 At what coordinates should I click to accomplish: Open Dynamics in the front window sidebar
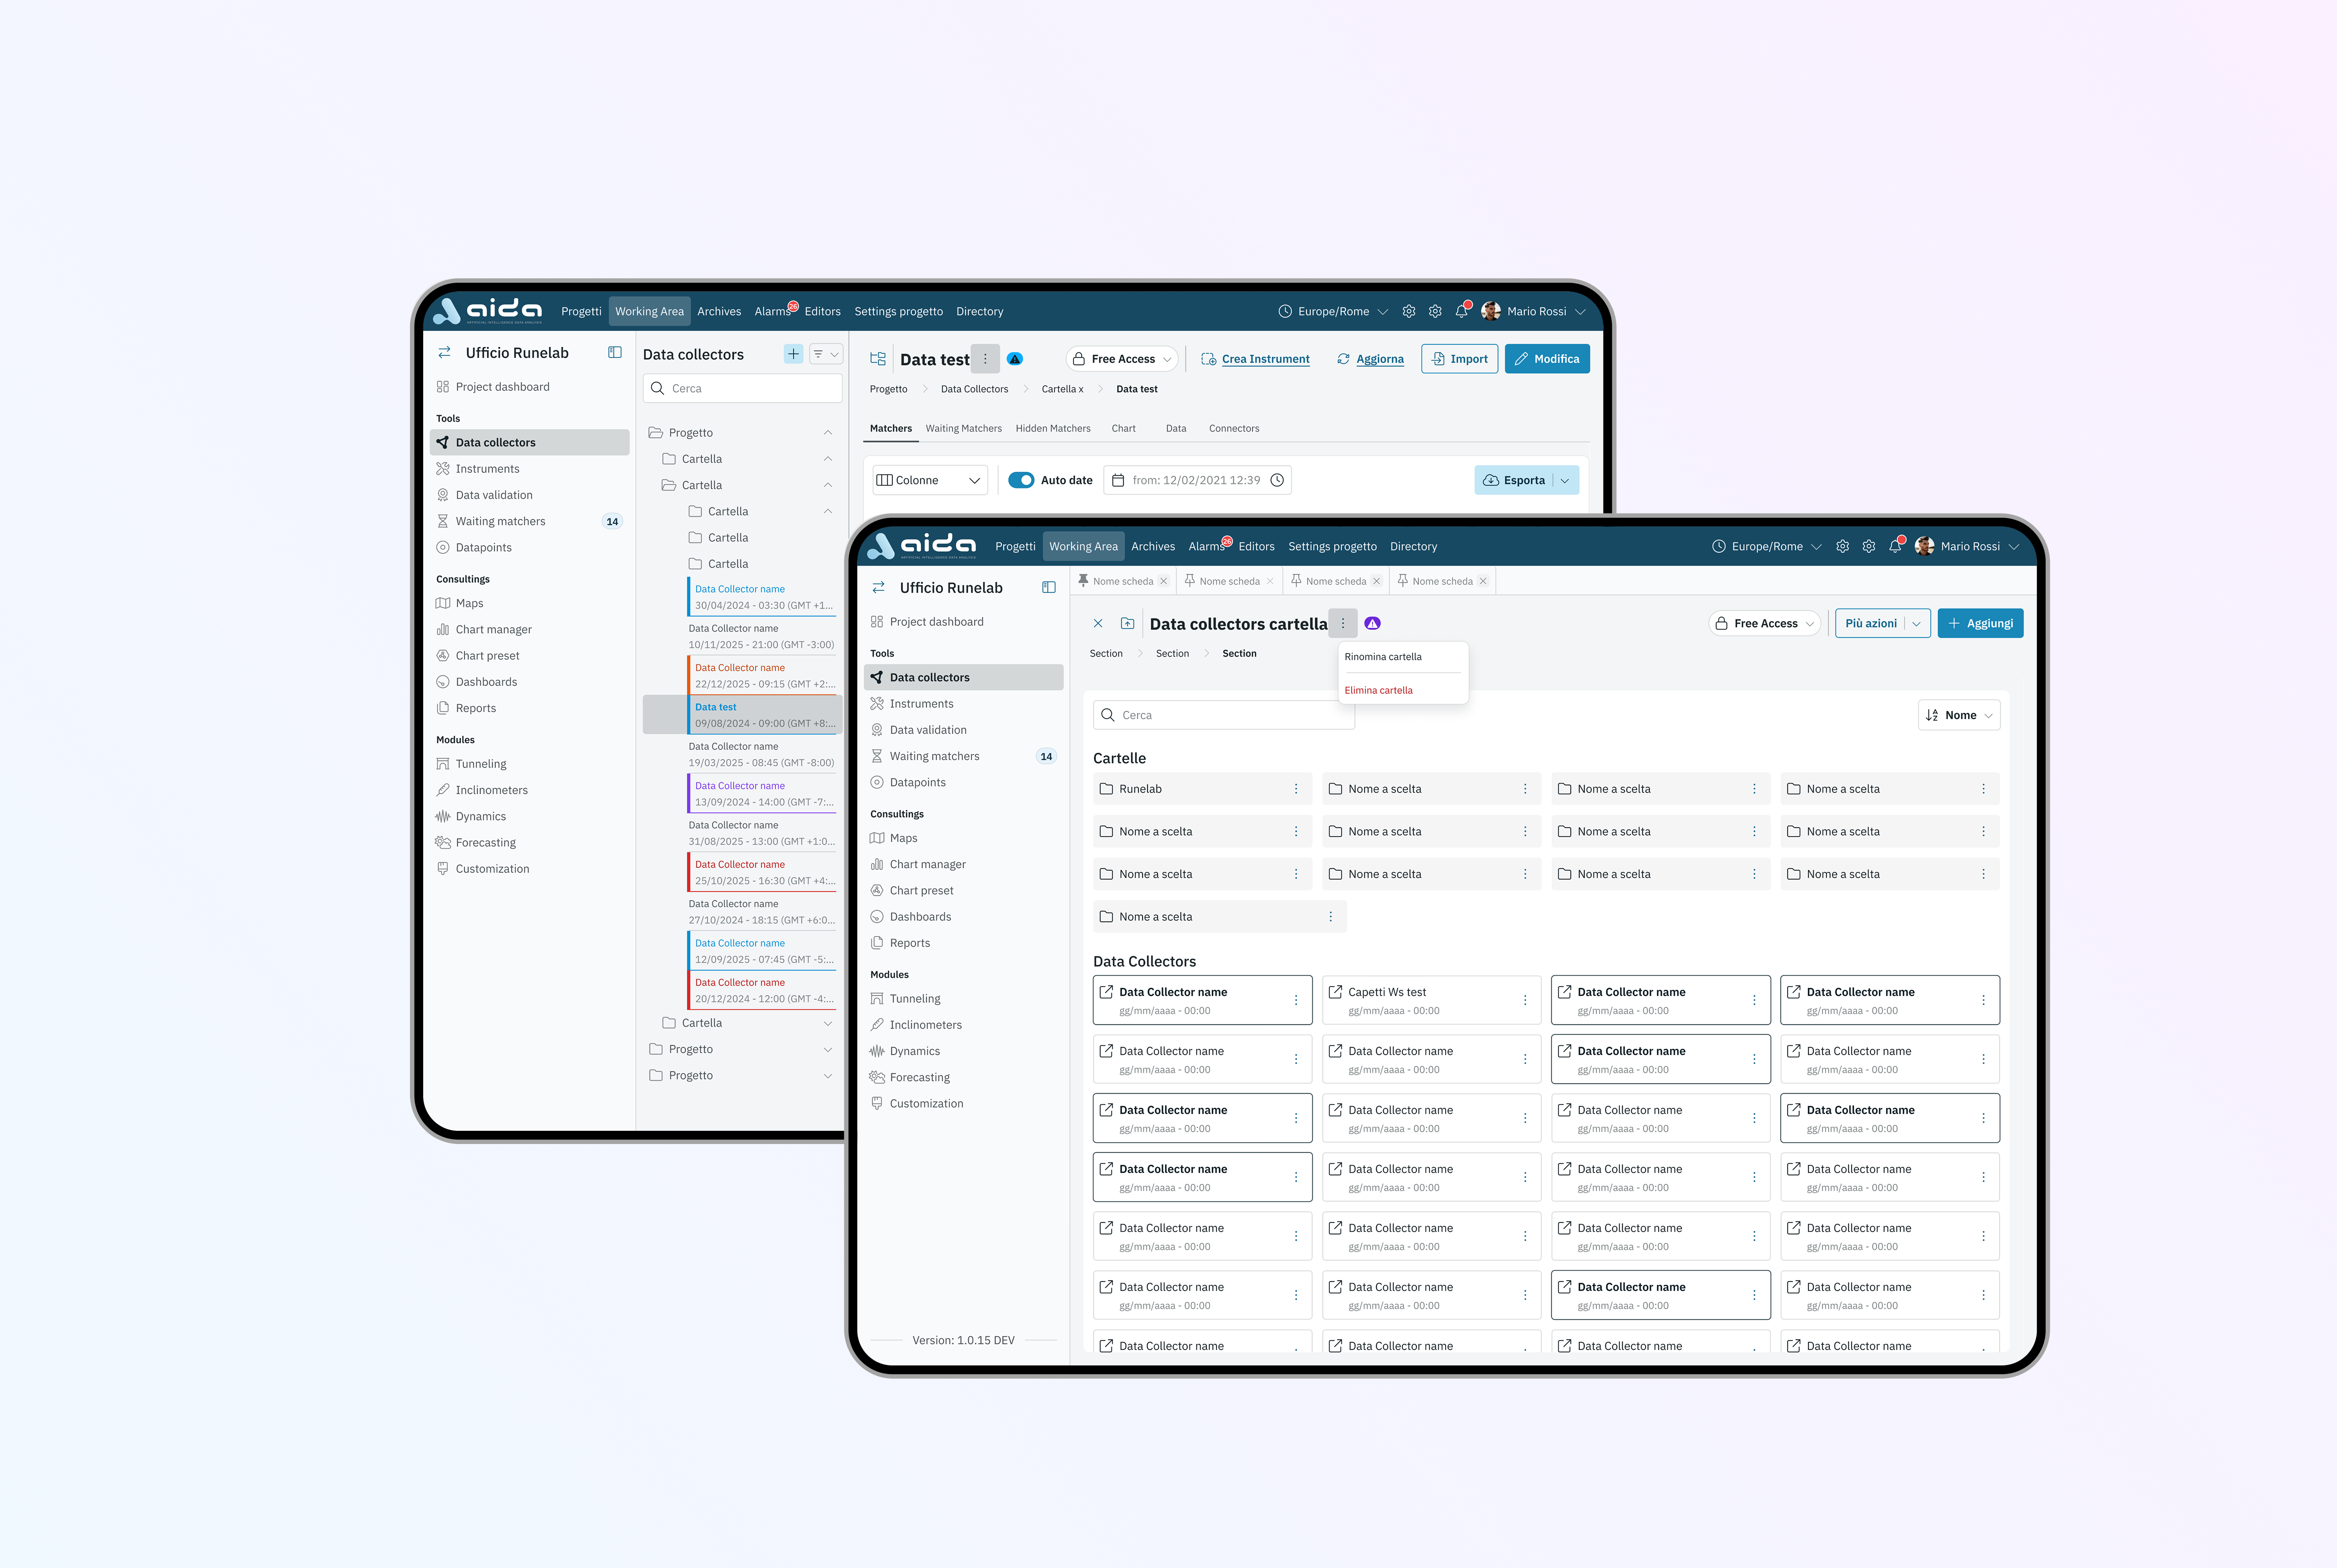point(964,1052)
